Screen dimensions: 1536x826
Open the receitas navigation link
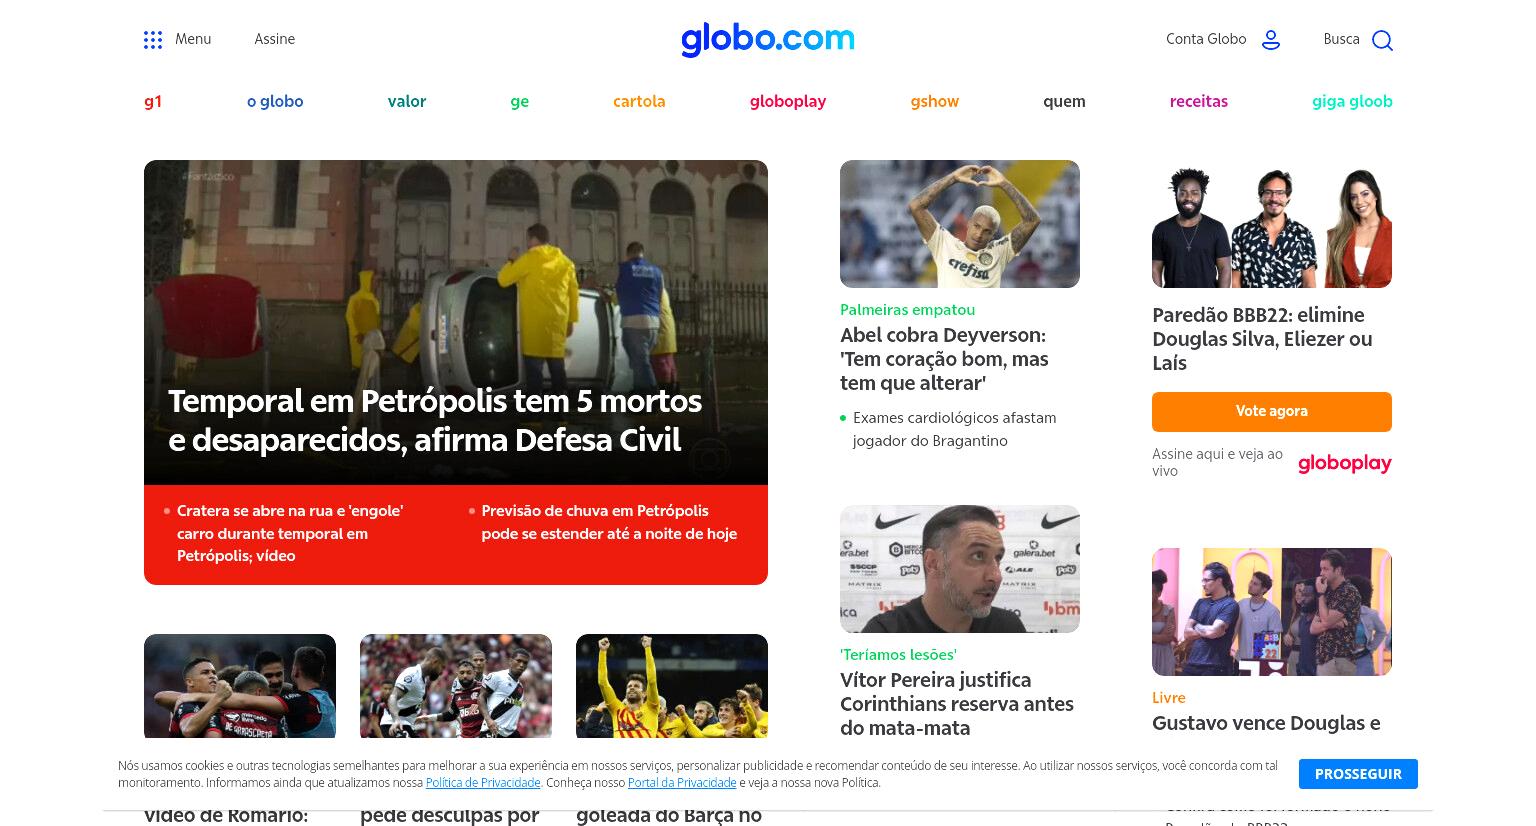[x=1199, y=101]
